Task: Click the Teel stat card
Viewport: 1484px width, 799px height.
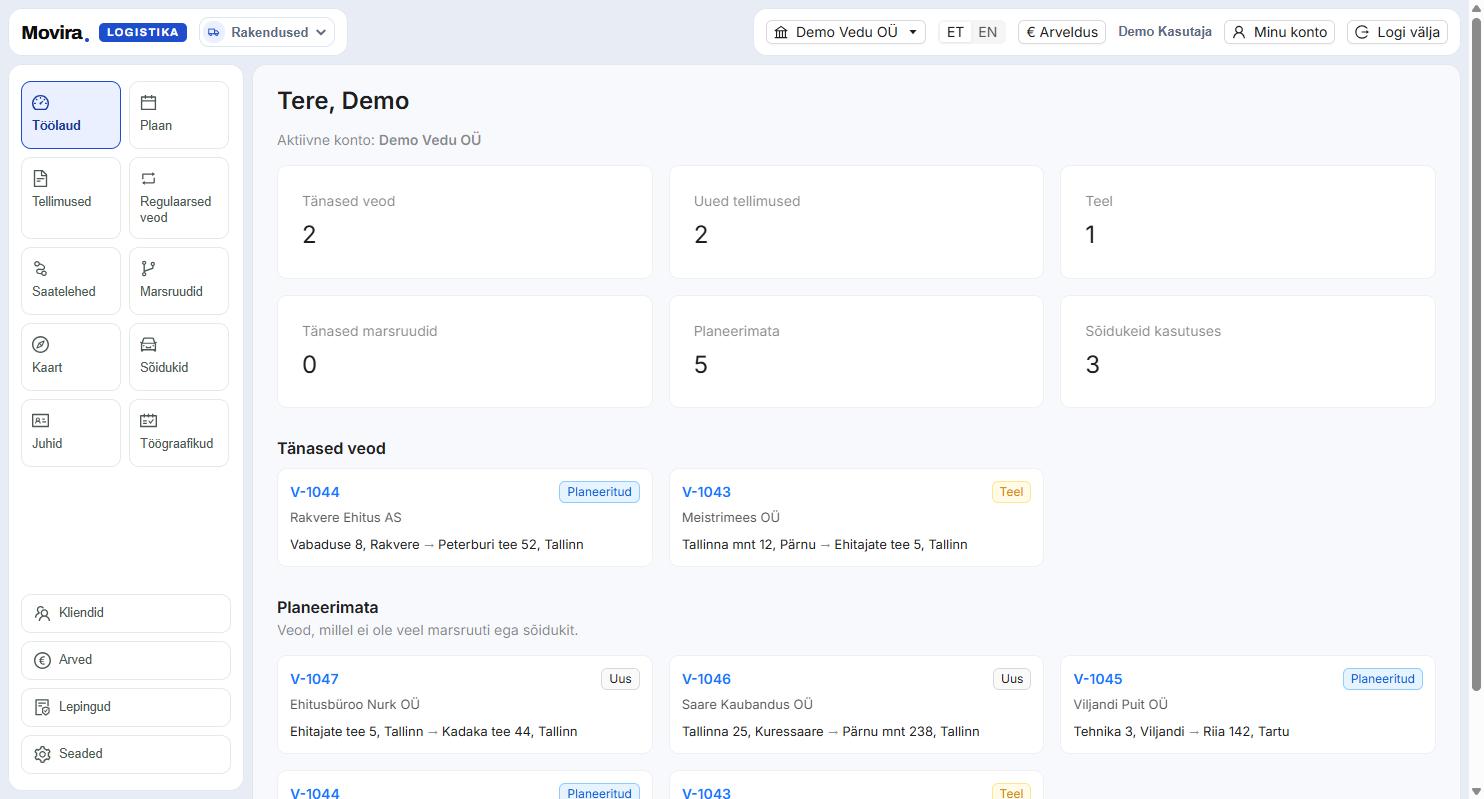Action: pyautogui.click(x=1248, y=221)
